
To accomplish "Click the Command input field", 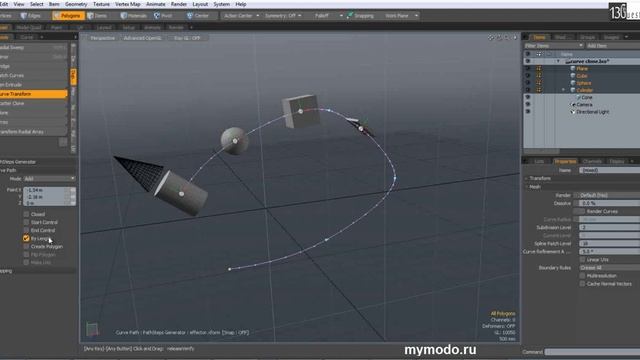I will [592, 352].
